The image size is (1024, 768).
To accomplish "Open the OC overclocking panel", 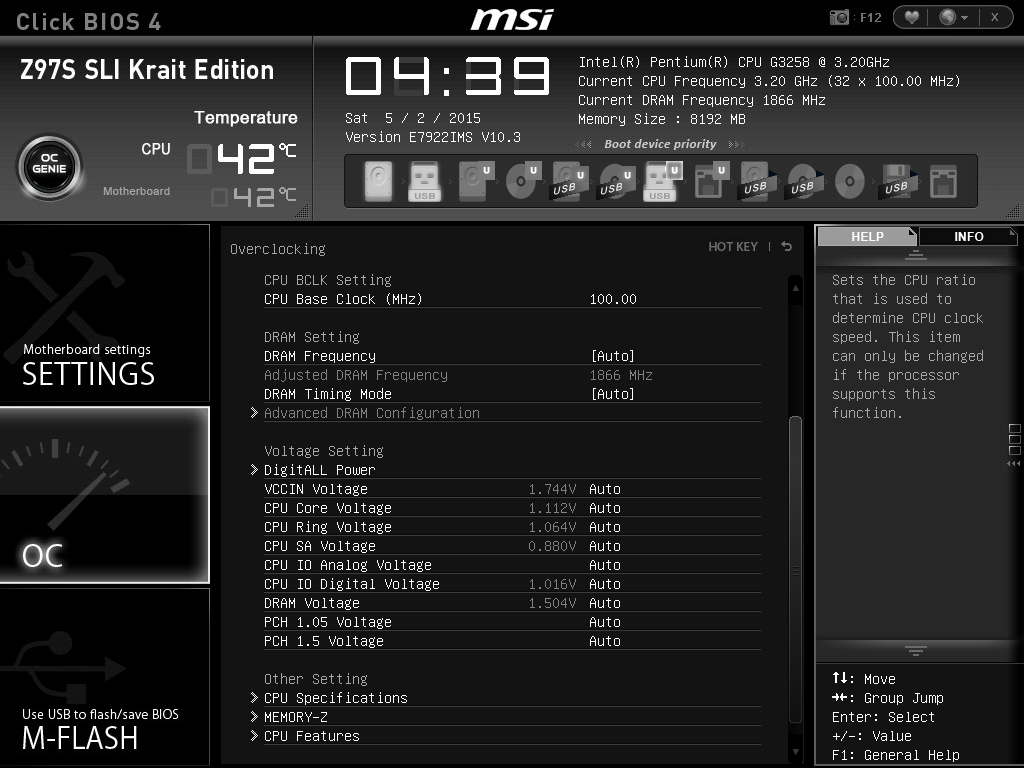I will point(104,495).
